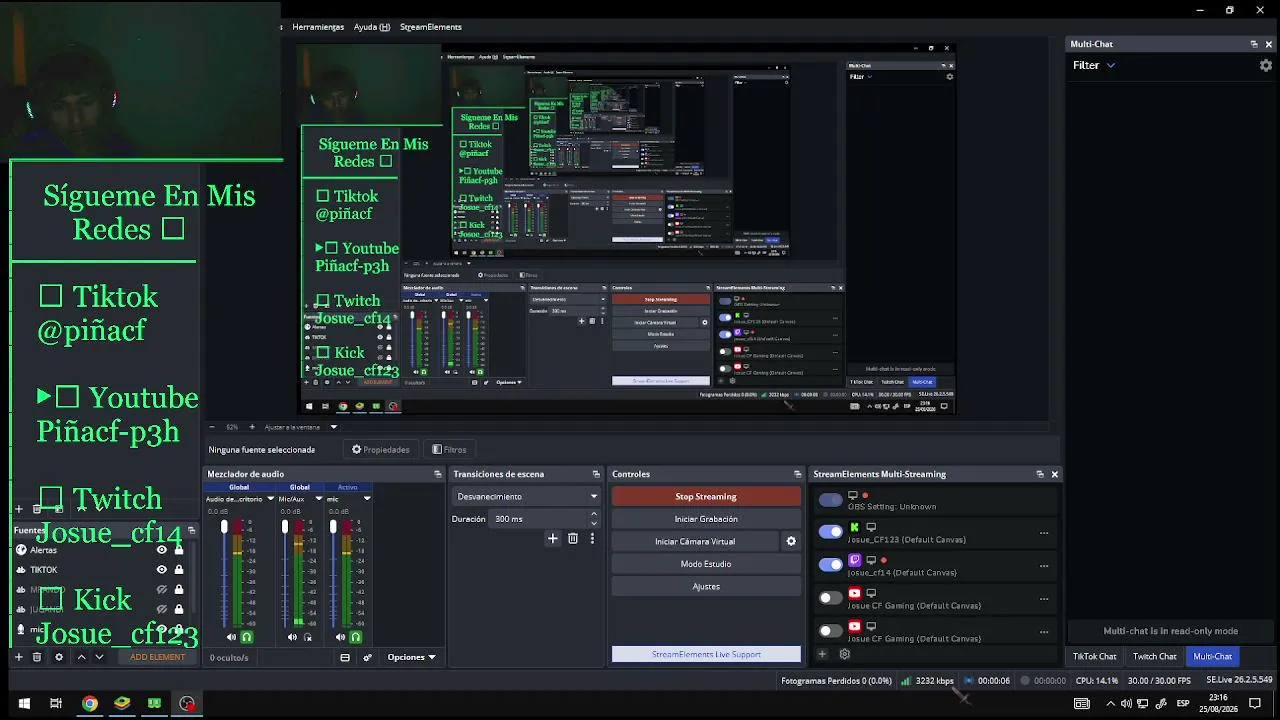This screenshot has width=1280, height=720.
Task: Expand the Mic/Aux channel dropdown
Action: pos(319,499)
